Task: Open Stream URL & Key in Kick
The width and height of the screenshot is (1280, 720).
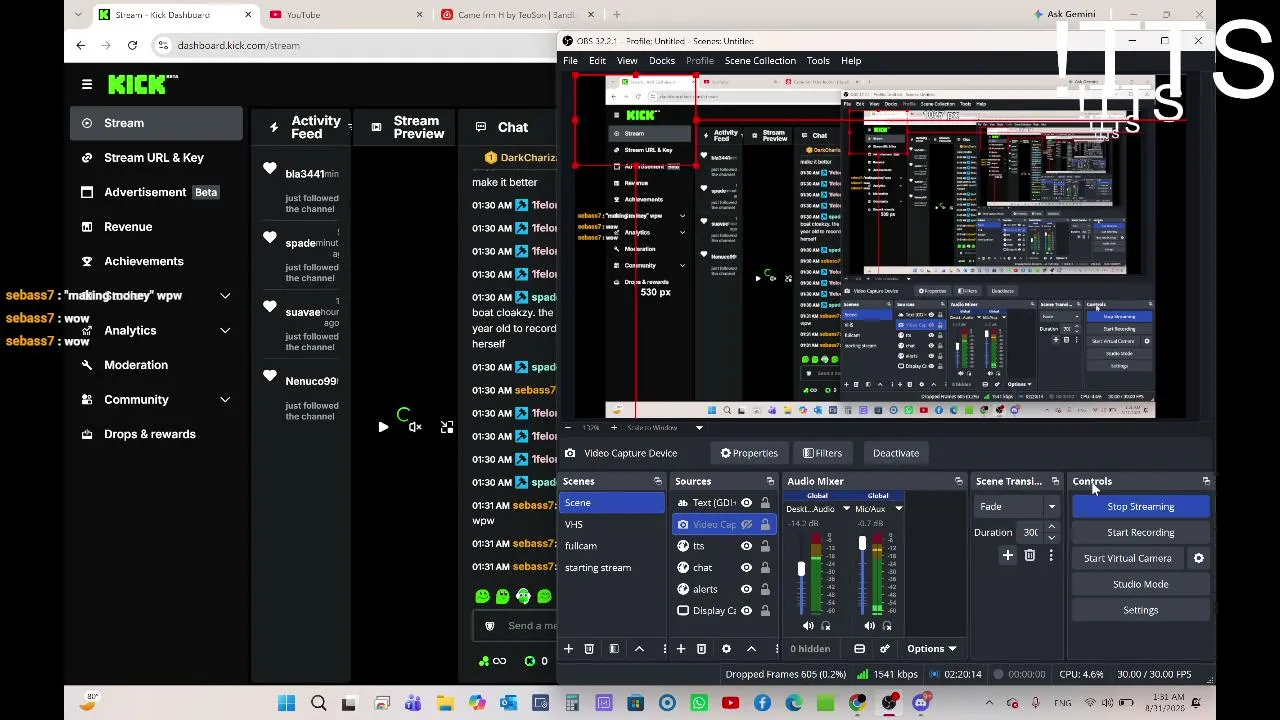Action: point(156,158)
